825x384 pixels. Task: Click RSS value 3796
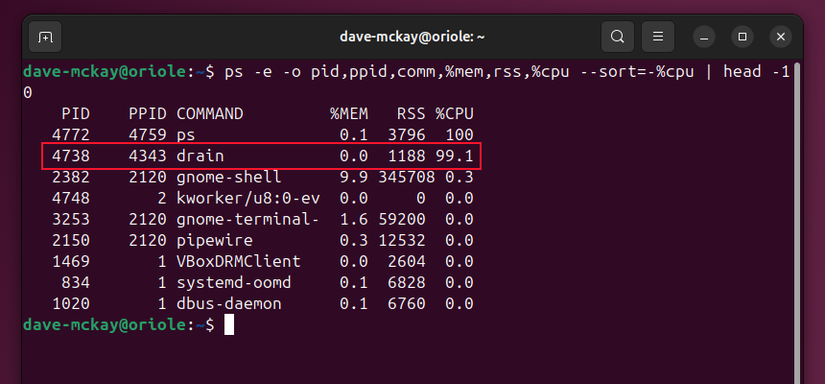406,135
